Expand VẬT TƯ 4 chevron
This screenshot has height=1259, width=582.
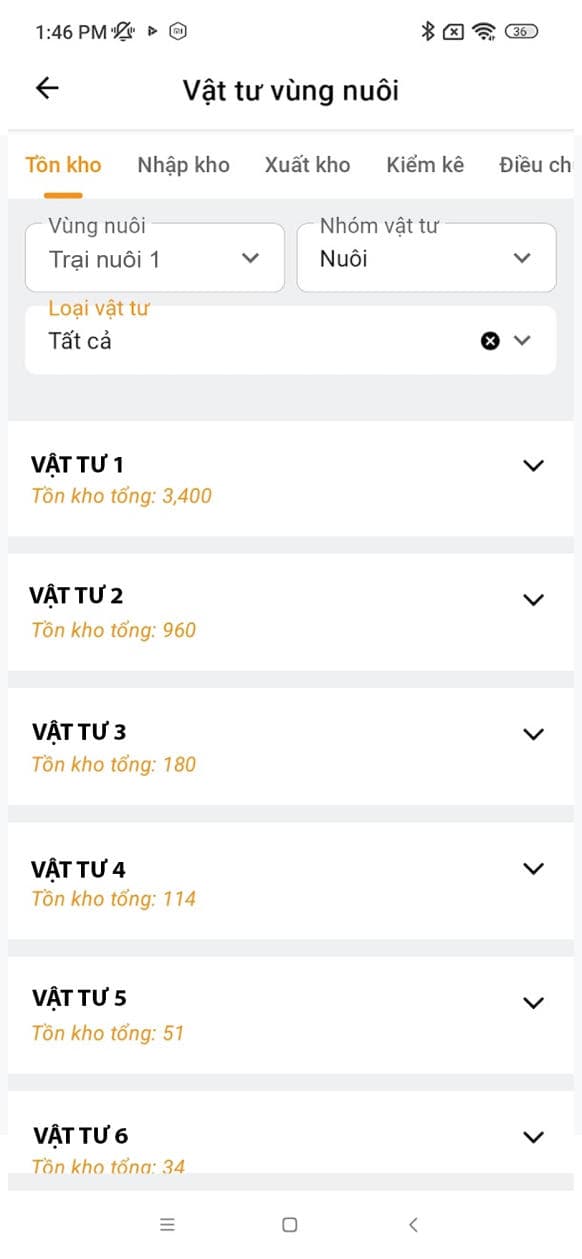534,869
